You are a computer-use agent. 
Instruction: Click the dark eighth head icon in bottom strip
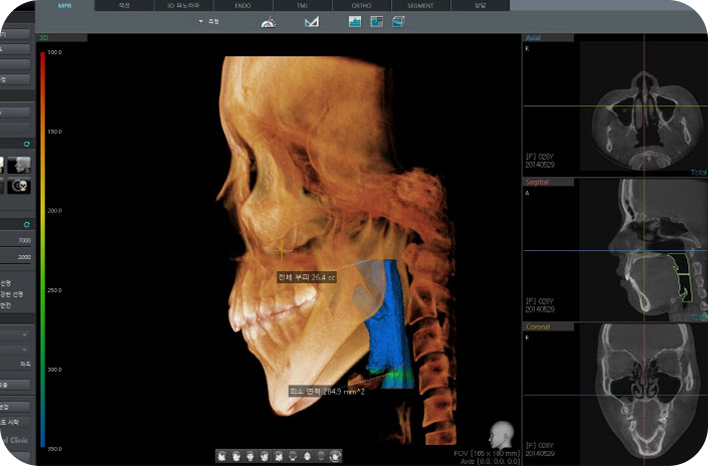point(321,456)
